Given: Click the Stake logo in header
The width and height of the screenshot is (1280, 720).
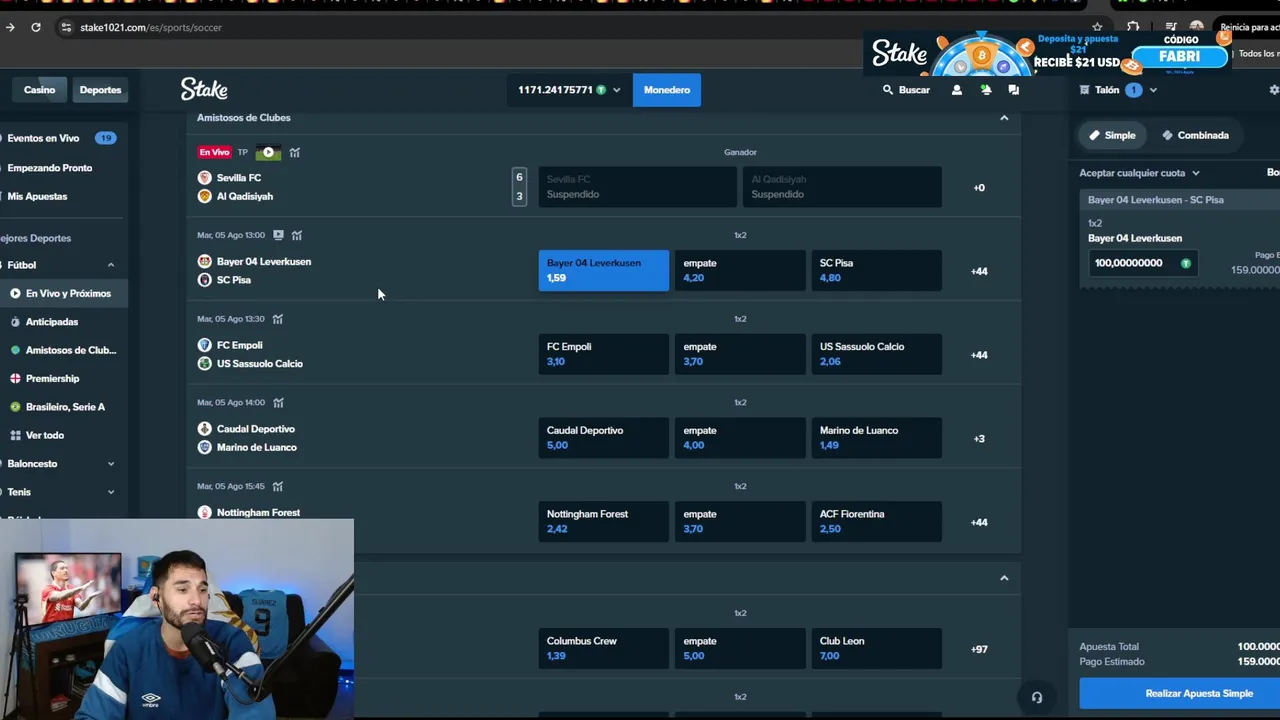Looking at the screenshot, I should pyautogui.click(x=204, y=90).
